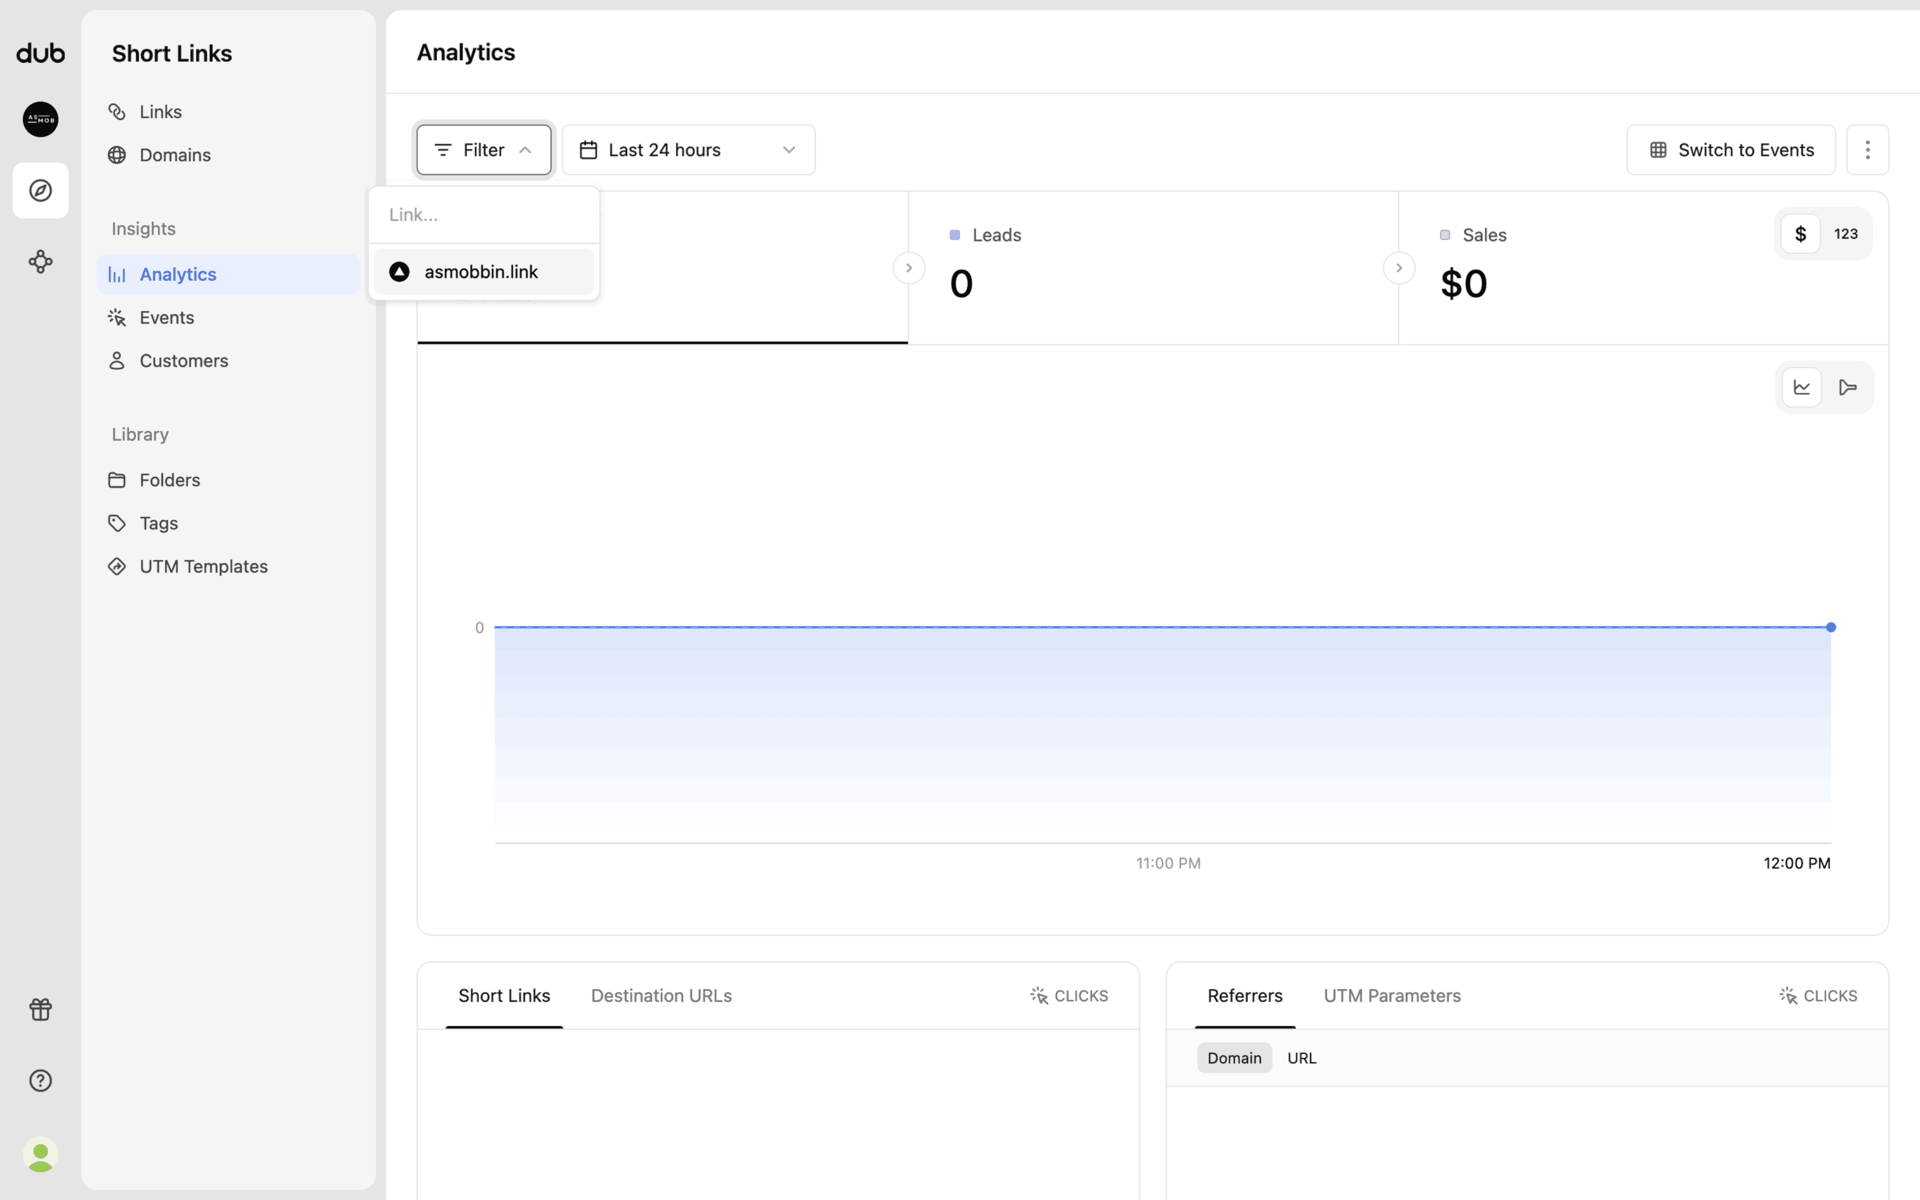
Task: Open Tags in Library
Action: click(x=228, y=523)
